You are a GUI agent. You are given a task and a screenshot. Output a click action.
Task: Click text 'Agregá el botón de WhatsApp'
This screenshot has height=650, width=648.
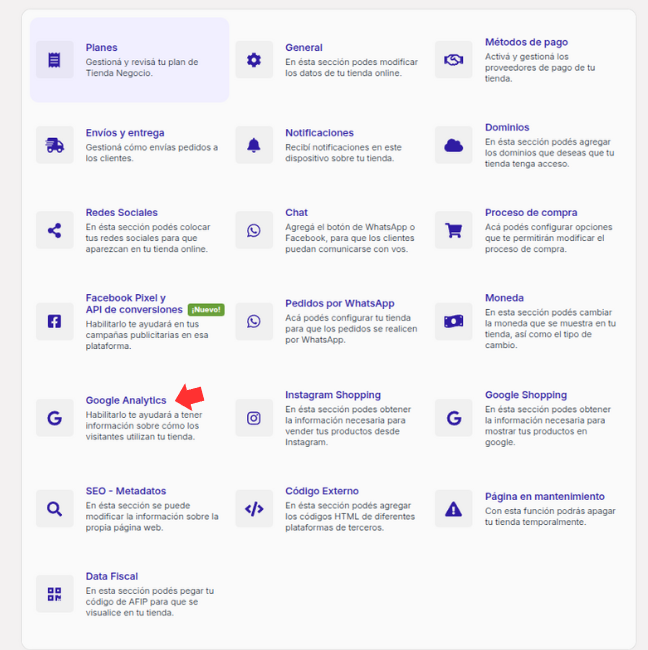pos(346,227)
